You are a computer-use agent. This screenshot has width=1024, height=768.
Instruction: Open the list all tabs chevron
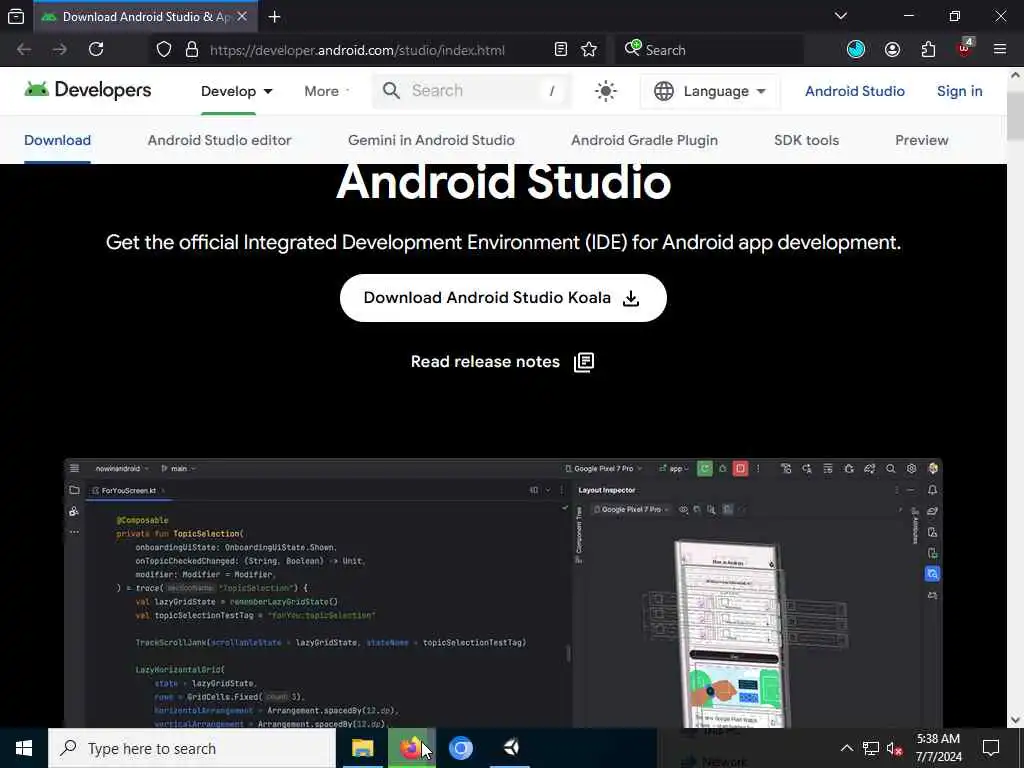coord(841,16)
